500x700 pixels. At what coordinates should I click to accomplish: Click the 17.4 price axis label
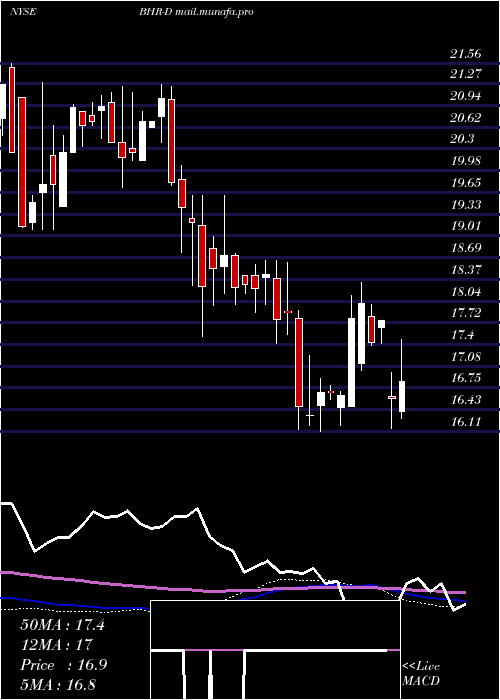[462, 334]
